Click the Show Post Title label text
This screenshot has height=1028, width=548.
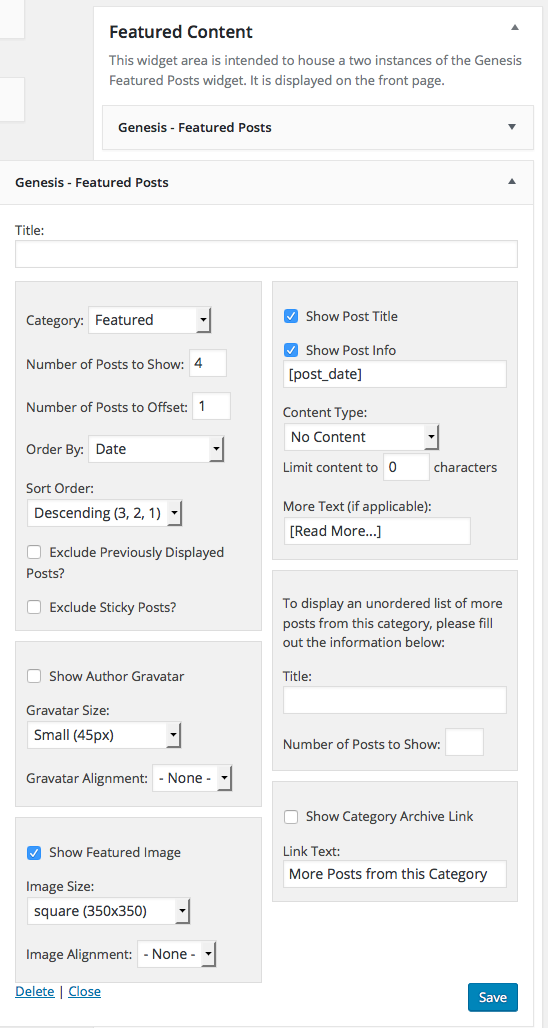351,317
